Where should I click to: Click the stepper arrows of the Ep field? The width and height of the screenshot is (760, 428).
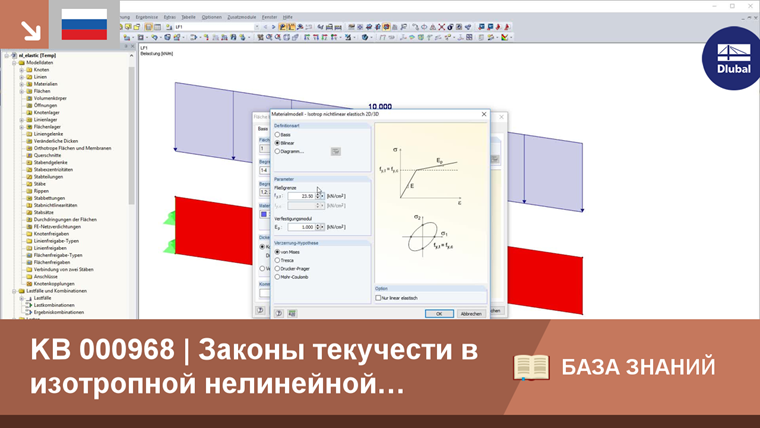[318, 227]
